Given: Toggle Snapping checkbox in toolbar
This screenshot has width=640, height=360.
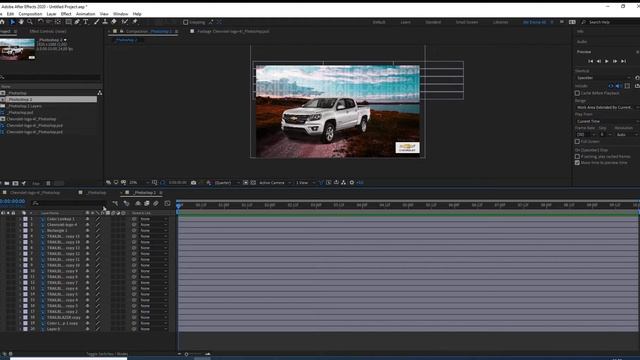Looking at the screenshot, I should click(186, 22).
